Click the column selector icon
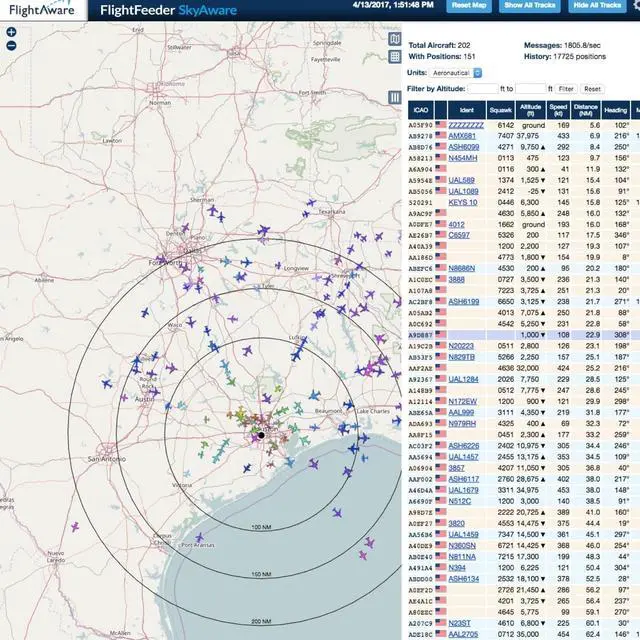The width and height of the screenshot is (640, 640). click(x=395, y=97)
